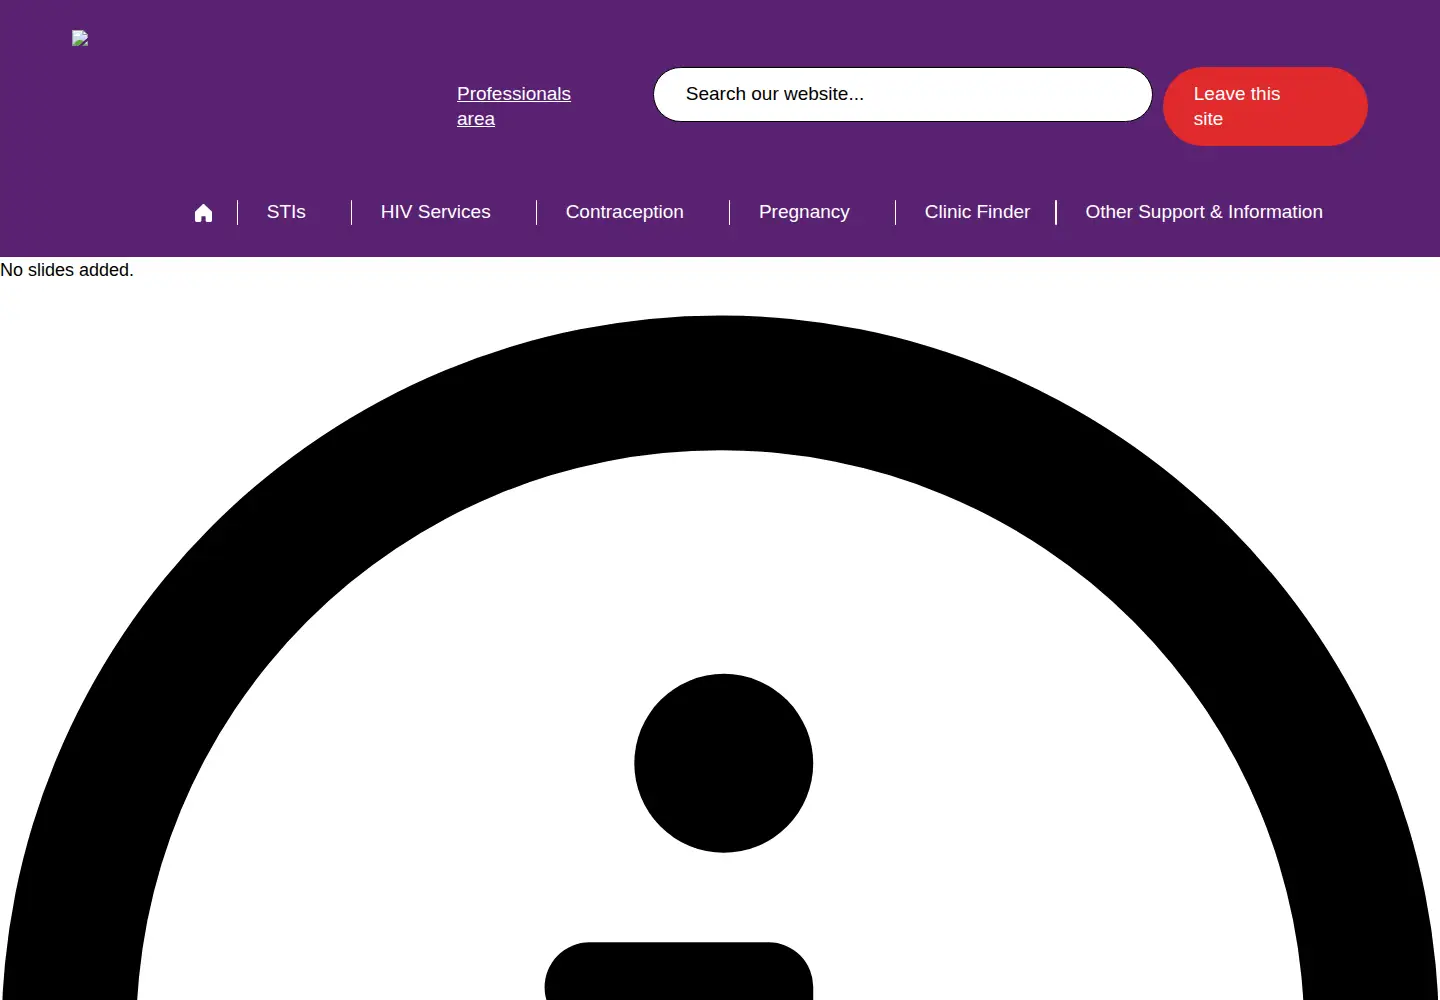Focus the Search our website field
The width and height of the screenshot is (1440, 1000).
pos(903,94)
